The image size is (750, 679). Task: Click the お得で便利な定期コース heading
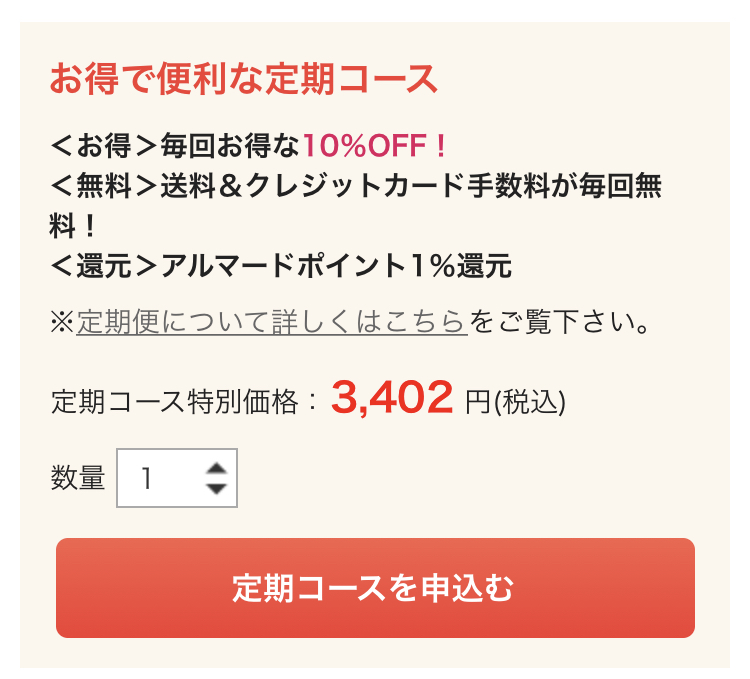[244, 79]
